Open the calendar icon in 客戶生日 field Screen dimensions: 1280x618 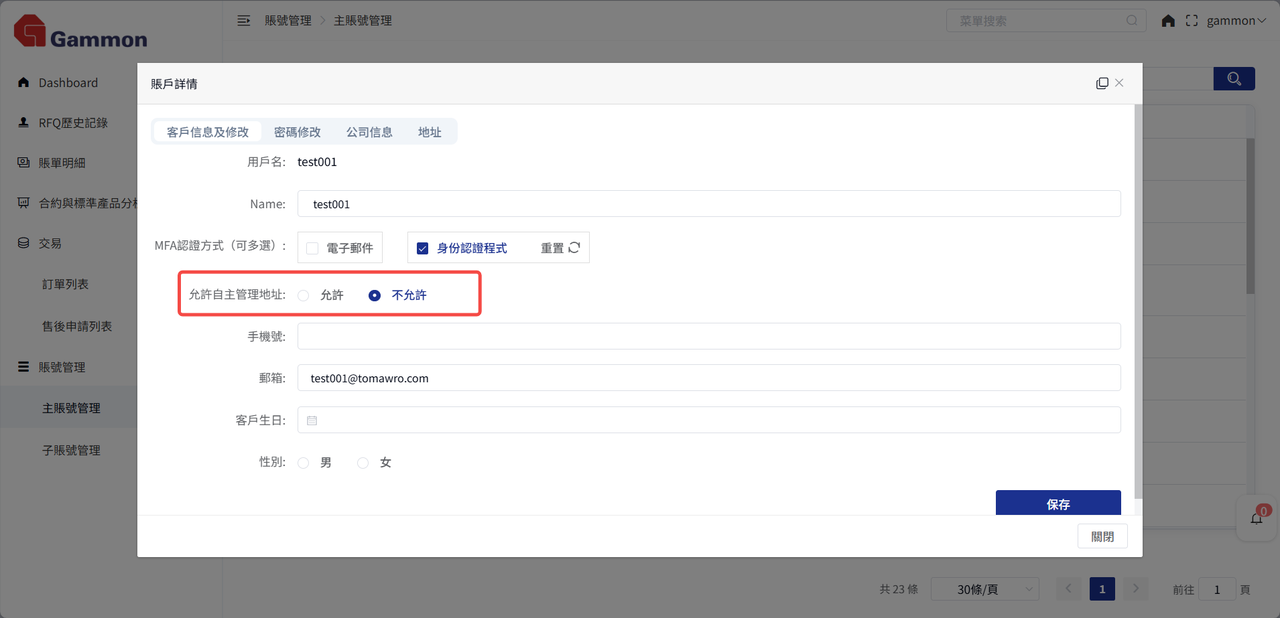pos(312,421)
